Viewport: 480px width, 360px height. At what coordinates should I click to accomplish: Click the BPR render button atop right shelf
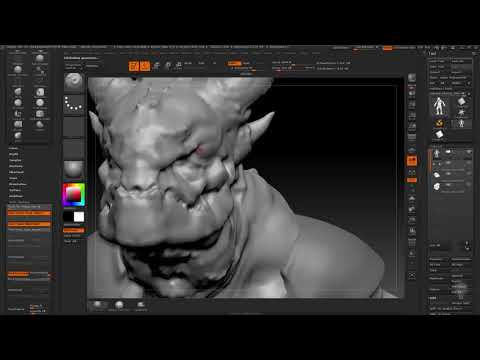click(412, 78)
